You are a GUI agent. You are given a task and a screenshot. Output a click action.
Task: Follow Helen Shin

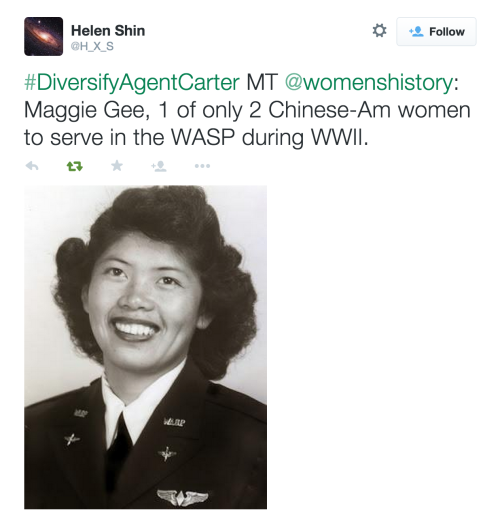(x=436, y=32)
